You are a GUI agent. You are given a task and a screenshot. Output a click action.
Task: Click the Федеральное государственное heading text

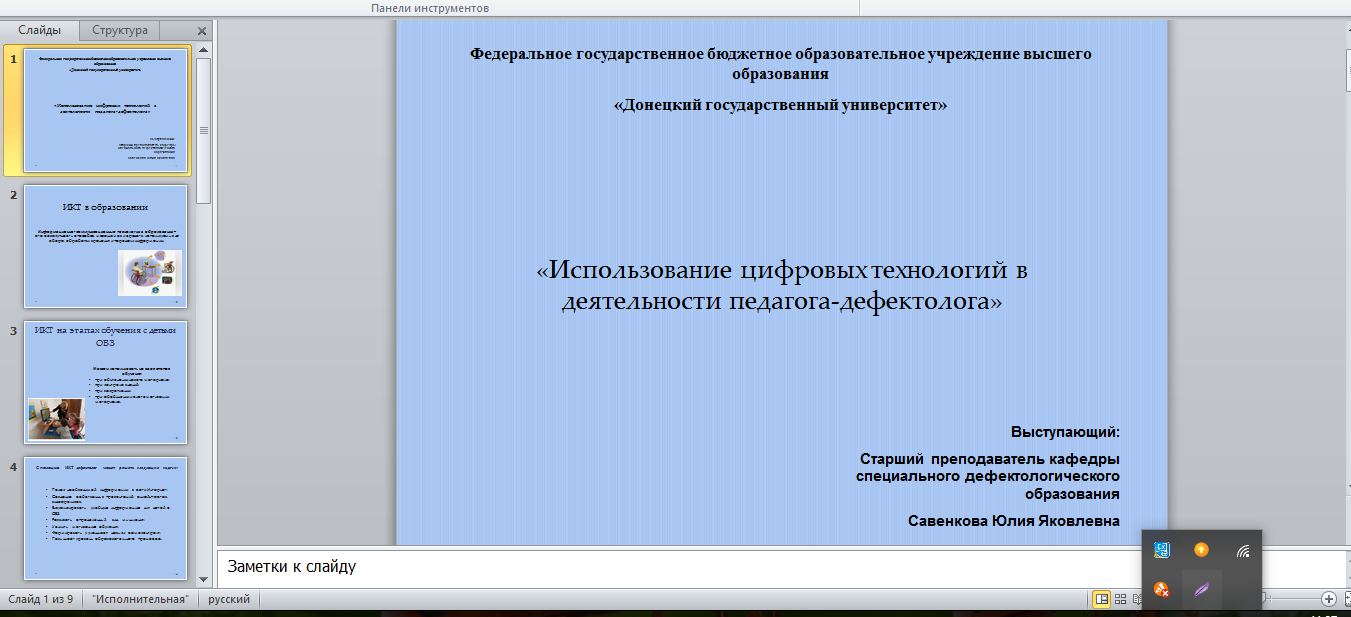click(781, 63)
